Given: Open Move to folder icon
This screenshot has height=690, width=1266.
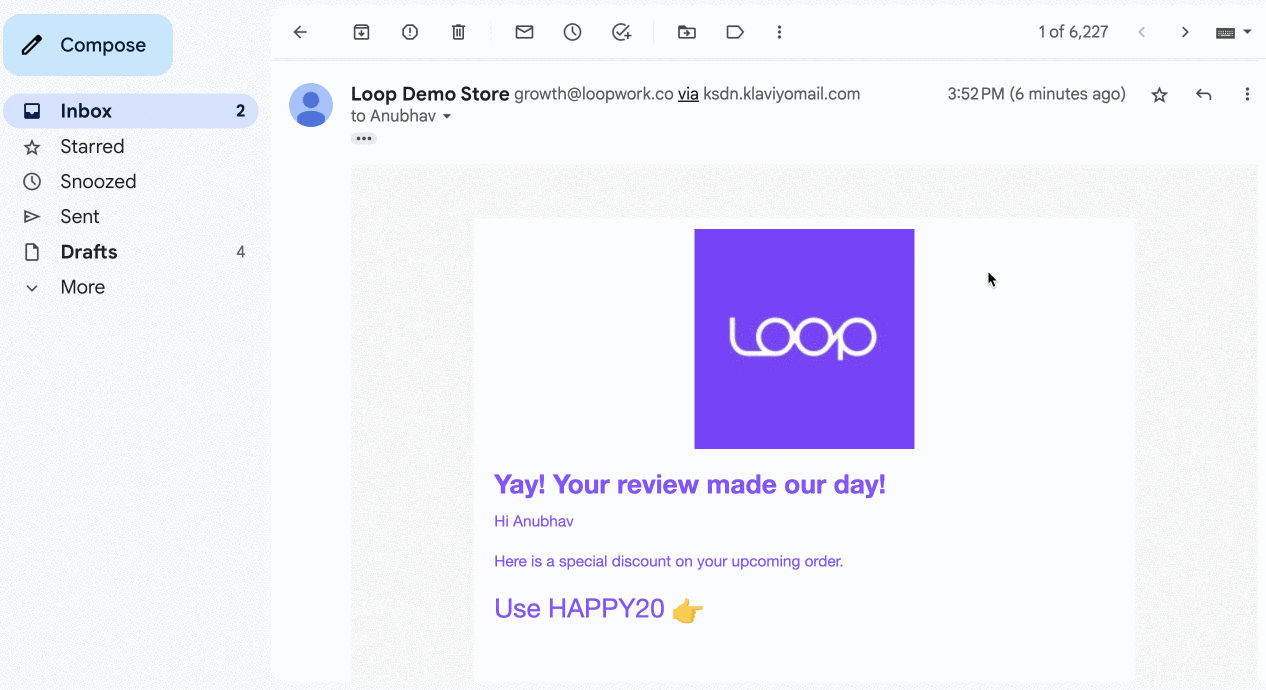Looking at the screenshot, I should pos(687,32).
